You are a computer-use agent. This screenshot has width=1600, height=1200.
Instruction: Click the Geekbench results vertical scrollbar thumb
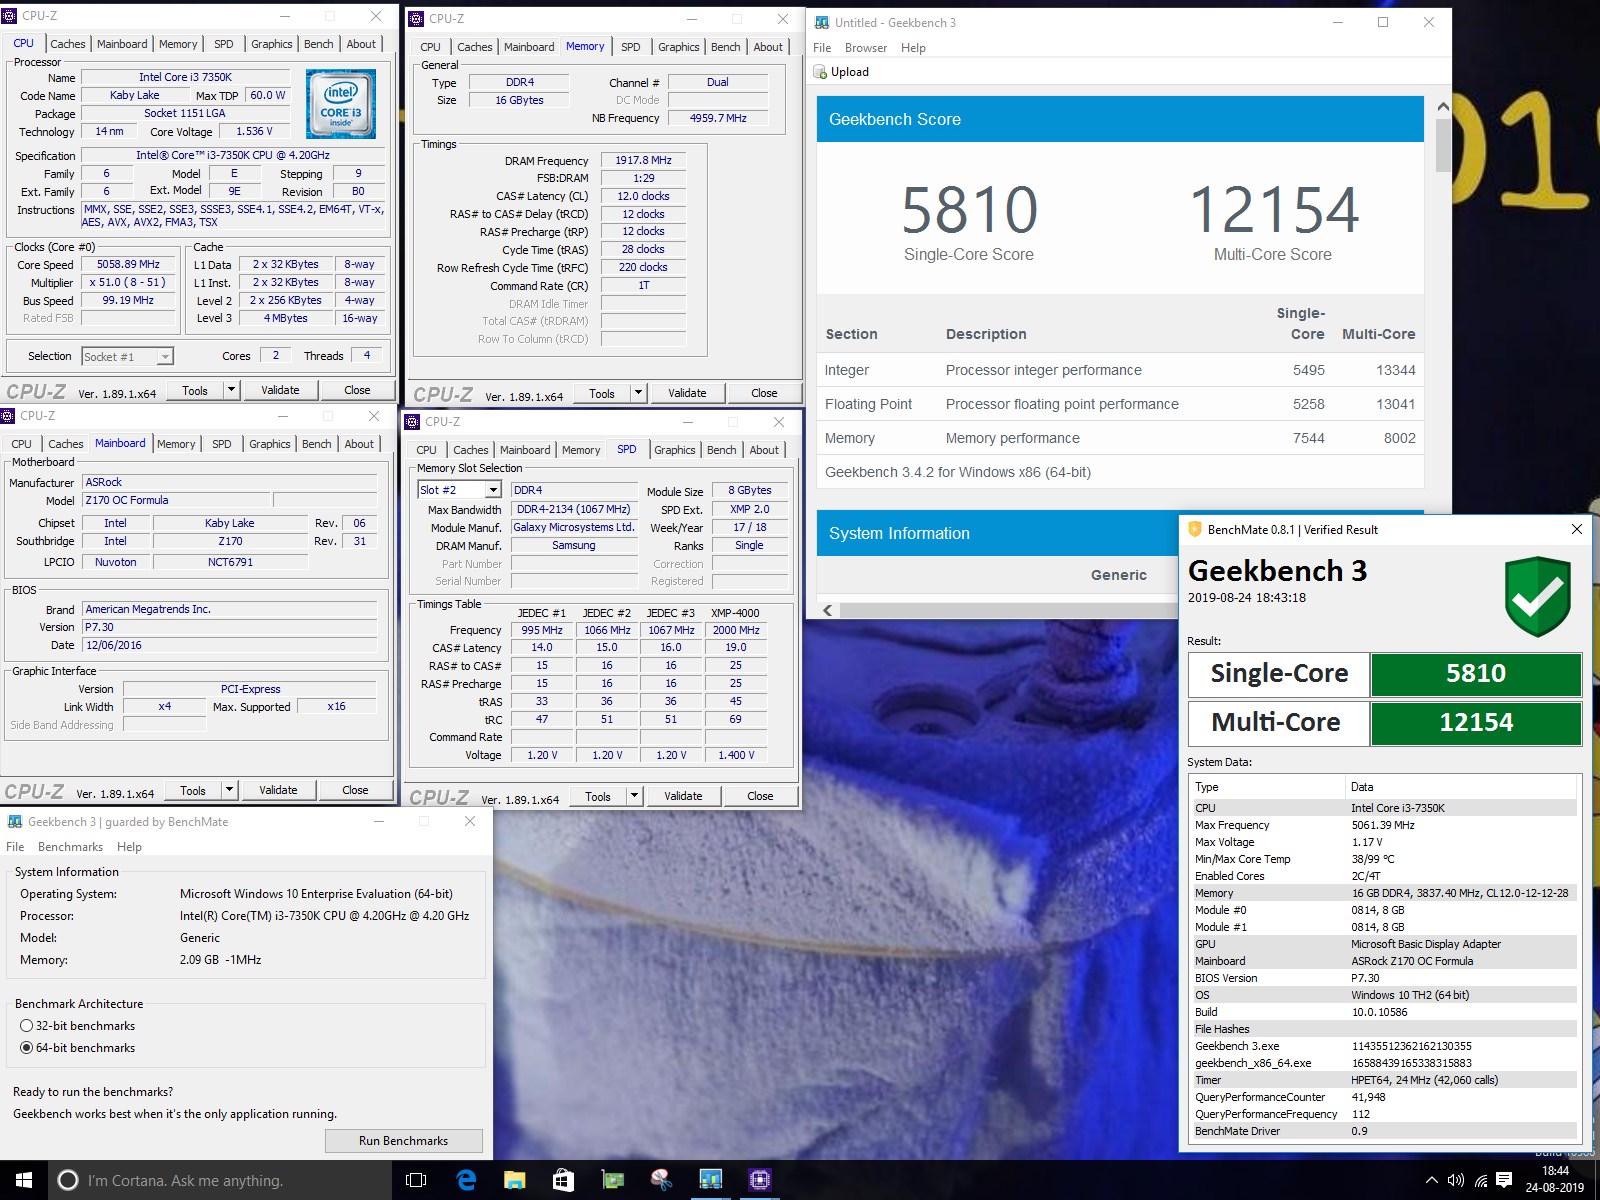tap(1442, 146)
